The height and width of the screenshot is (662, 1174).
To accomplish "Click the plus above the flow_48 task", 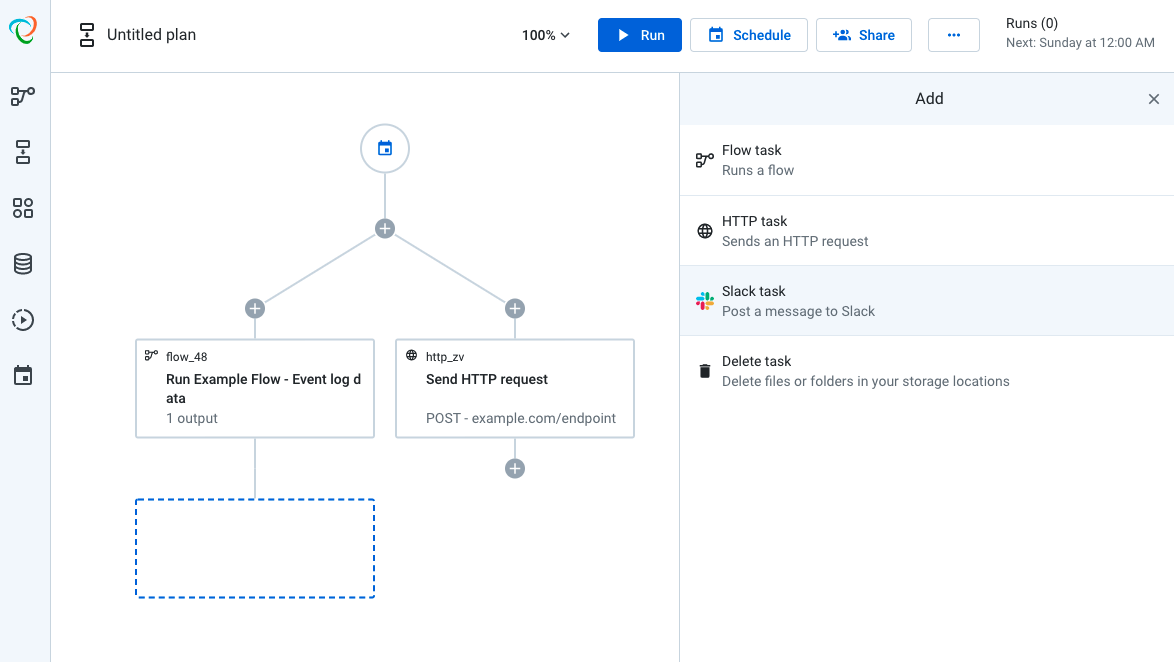I will [x=254, y=309].
